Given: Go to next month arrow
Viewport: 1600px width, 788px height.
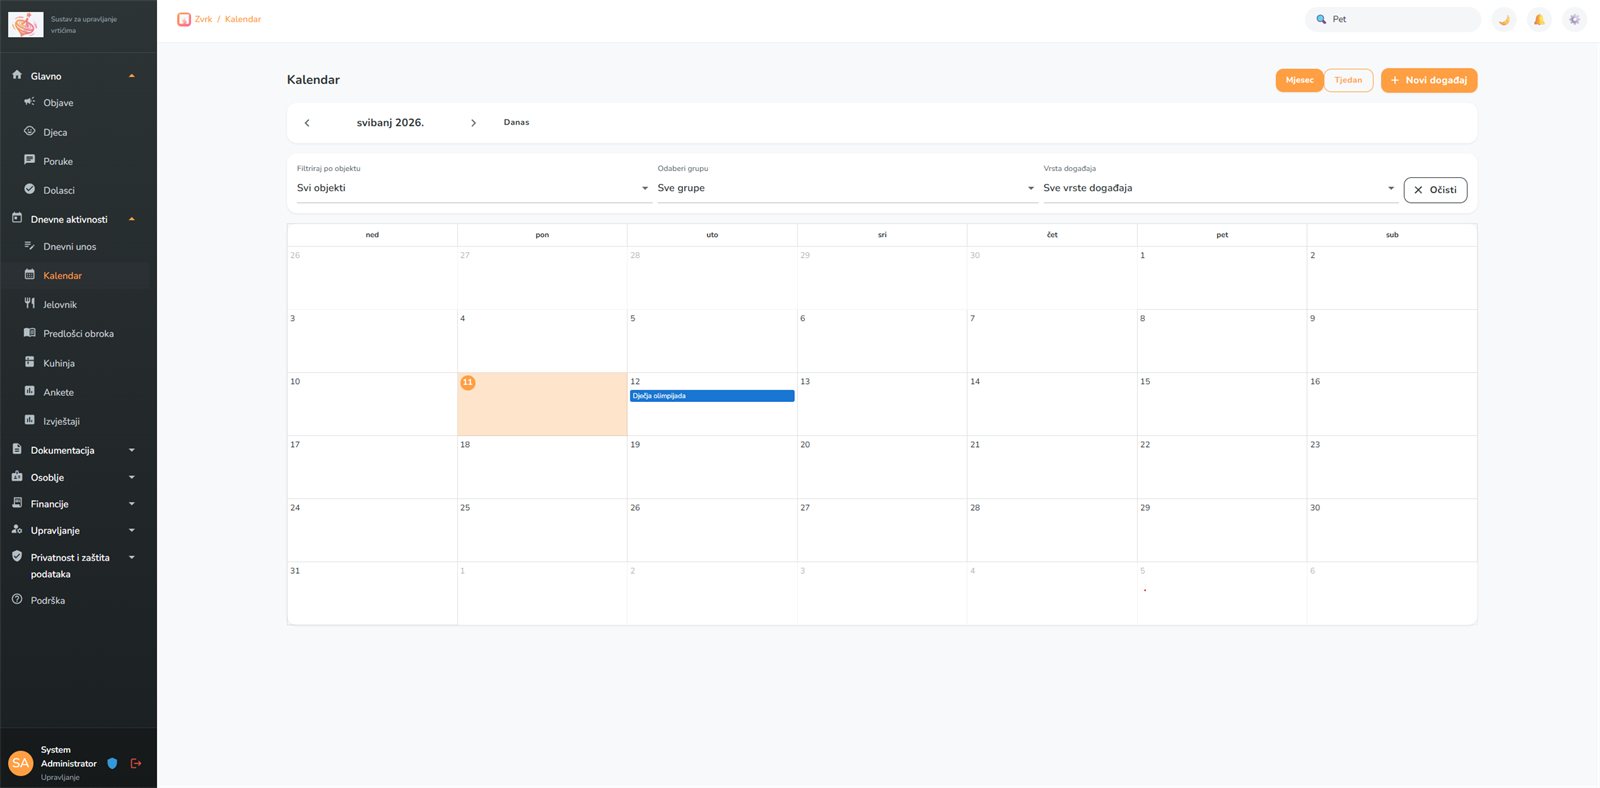Looking at the screenshot, I should pyautogui.click(x=473, y=123).
